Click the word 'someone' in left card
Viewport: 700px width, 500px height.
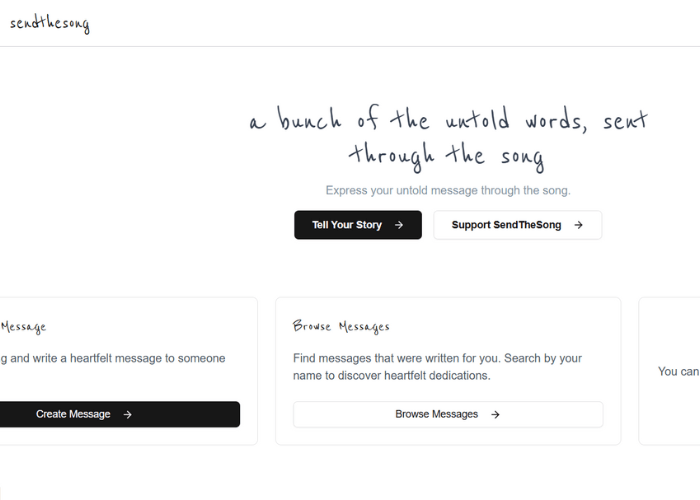coord(202,358)
